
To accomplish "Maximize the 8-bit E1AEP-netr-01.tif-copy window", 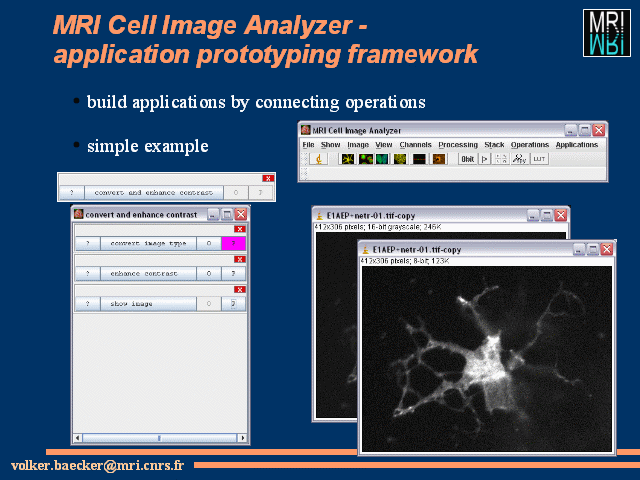I will (x=593, y=249).
